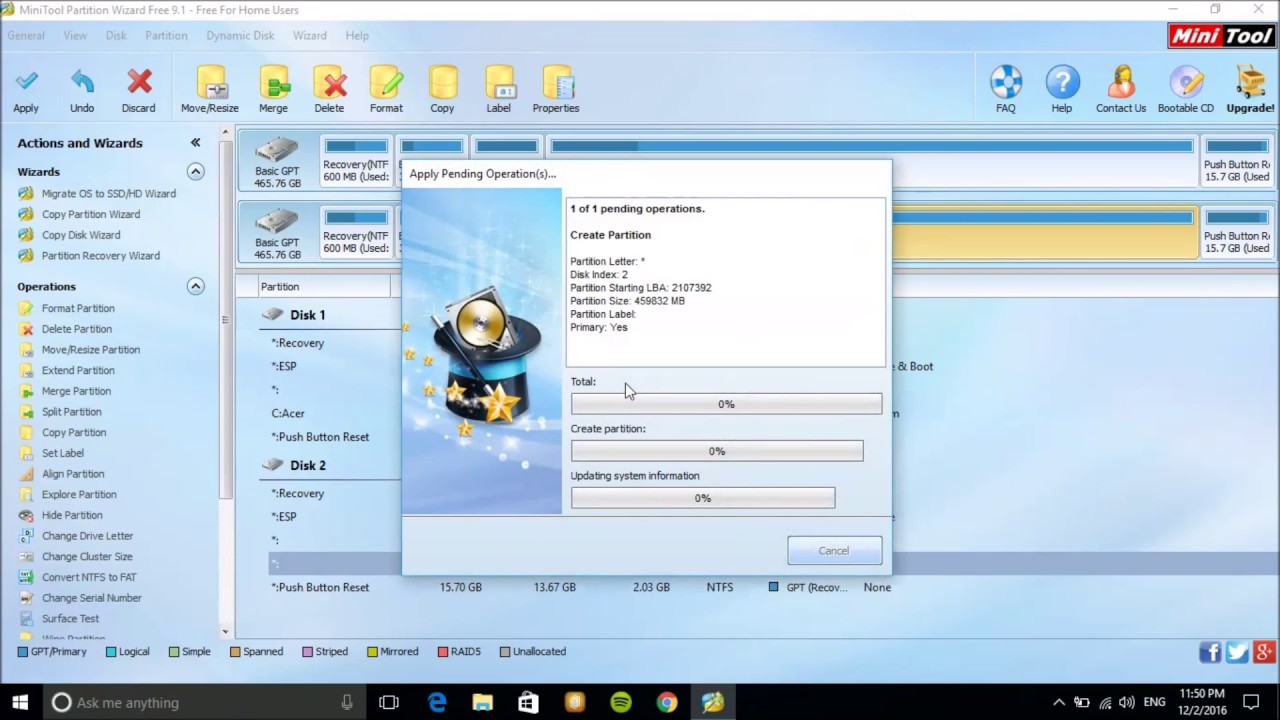This screenshot has height=720, width=1280.
Task: Open the Facebook icon in status bar
Action: (x=1210, y=652)
